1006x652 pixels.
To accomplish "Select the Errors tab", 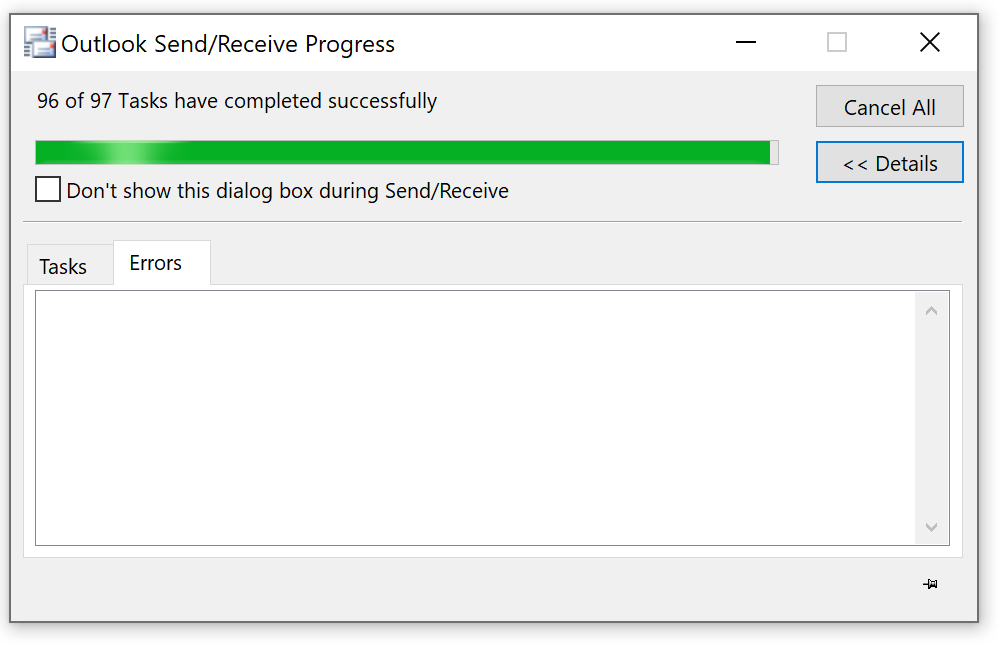I will pyautogui.click(x=156, y=262).
